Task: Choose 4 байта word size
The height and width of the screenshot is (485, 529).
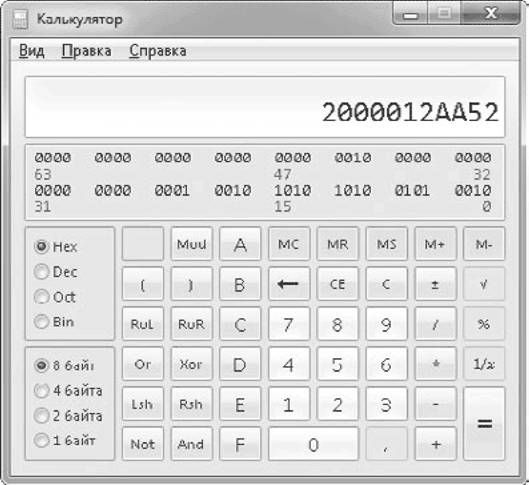Action: pos(68,391)
